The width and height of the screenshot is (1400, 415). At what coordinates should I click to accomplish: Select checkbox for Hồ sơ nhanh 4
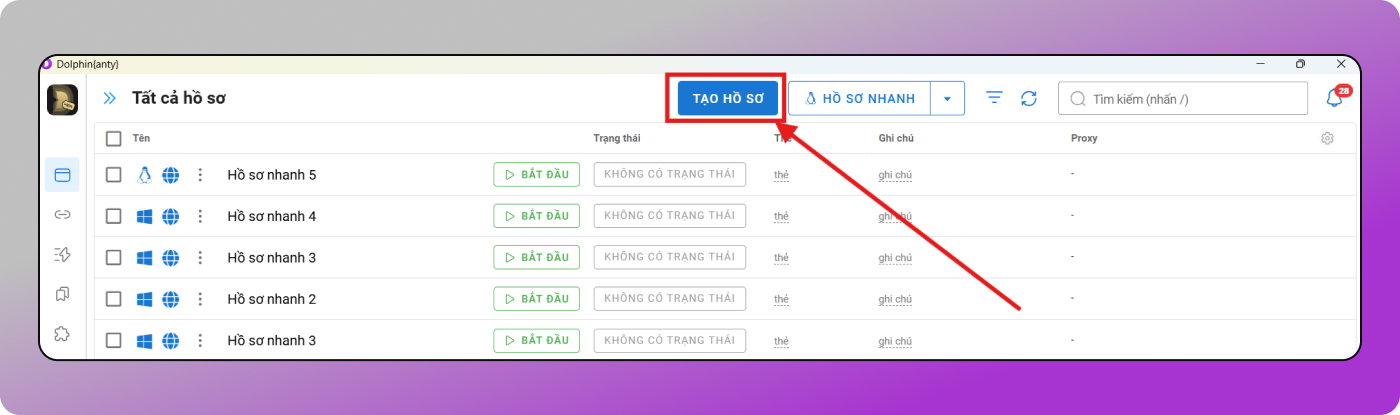click(114, 216)
